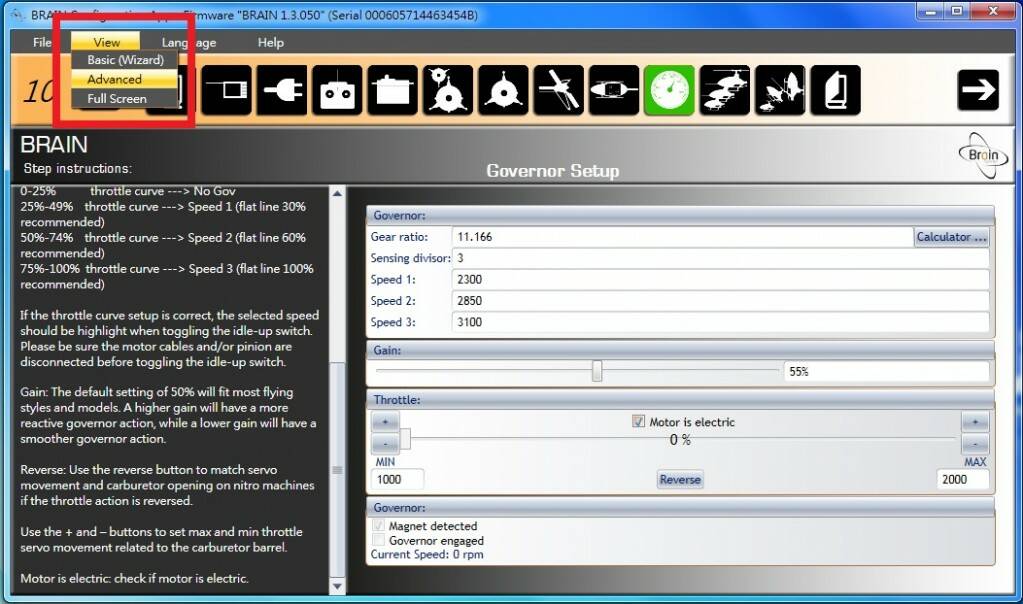Choose Full Screen option
This screenshot has width=1023, height=604.
(125, 98)
